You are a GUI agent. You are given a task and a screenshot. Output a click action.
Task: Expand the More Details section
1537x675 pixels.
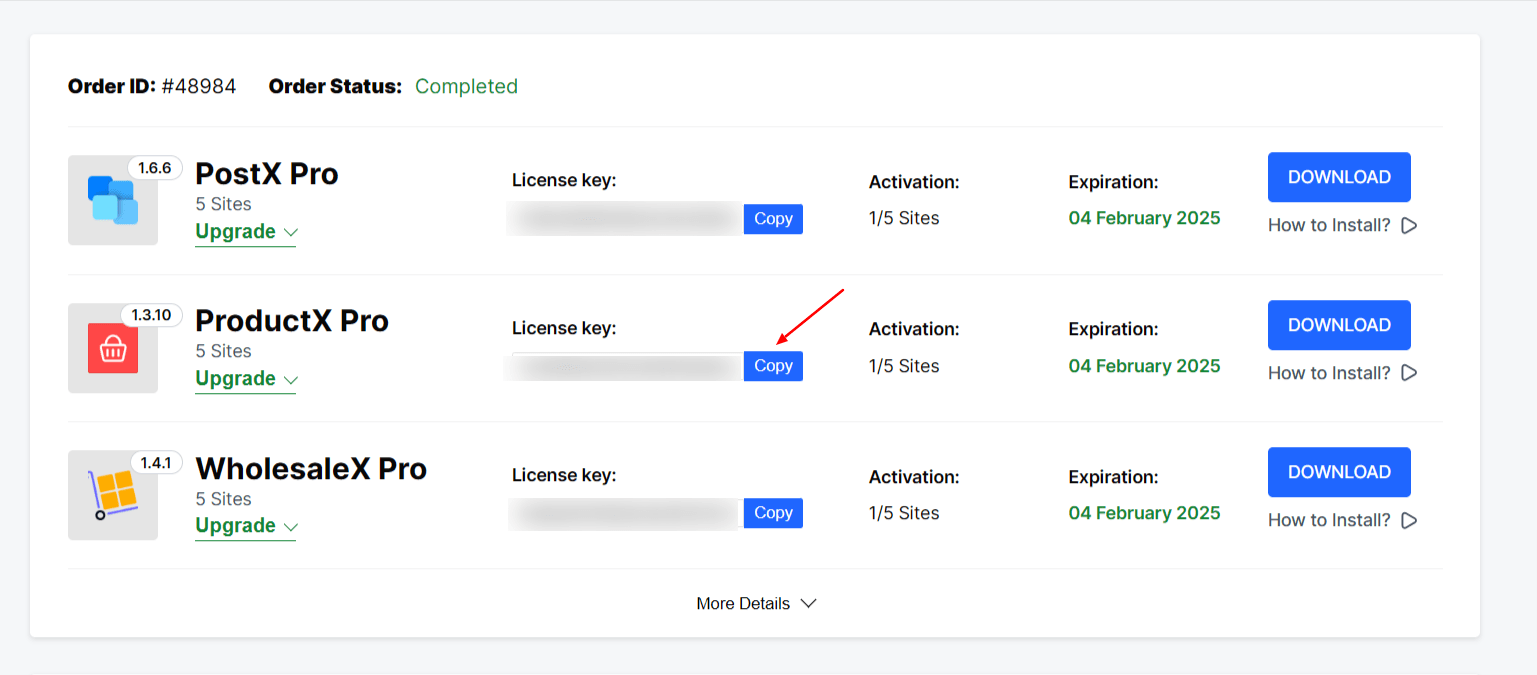(x=756, y=603)
